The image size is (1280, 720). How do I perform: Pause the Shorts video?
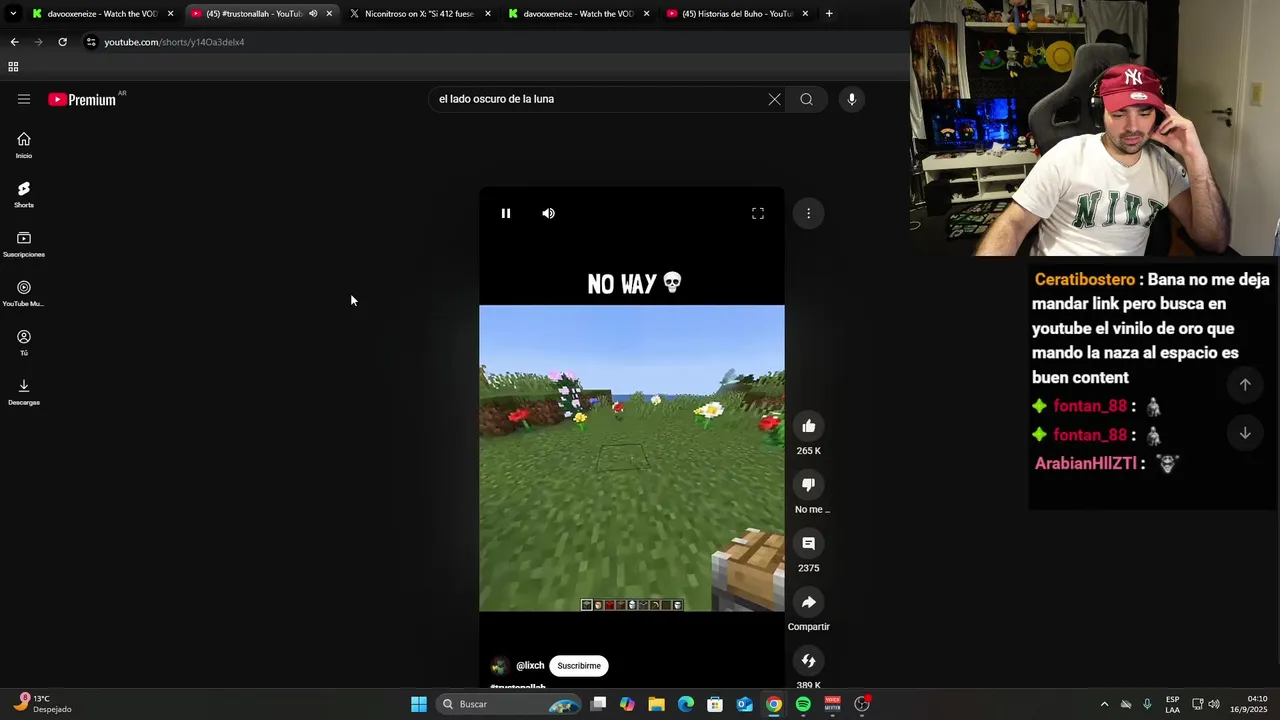point(506,213)
